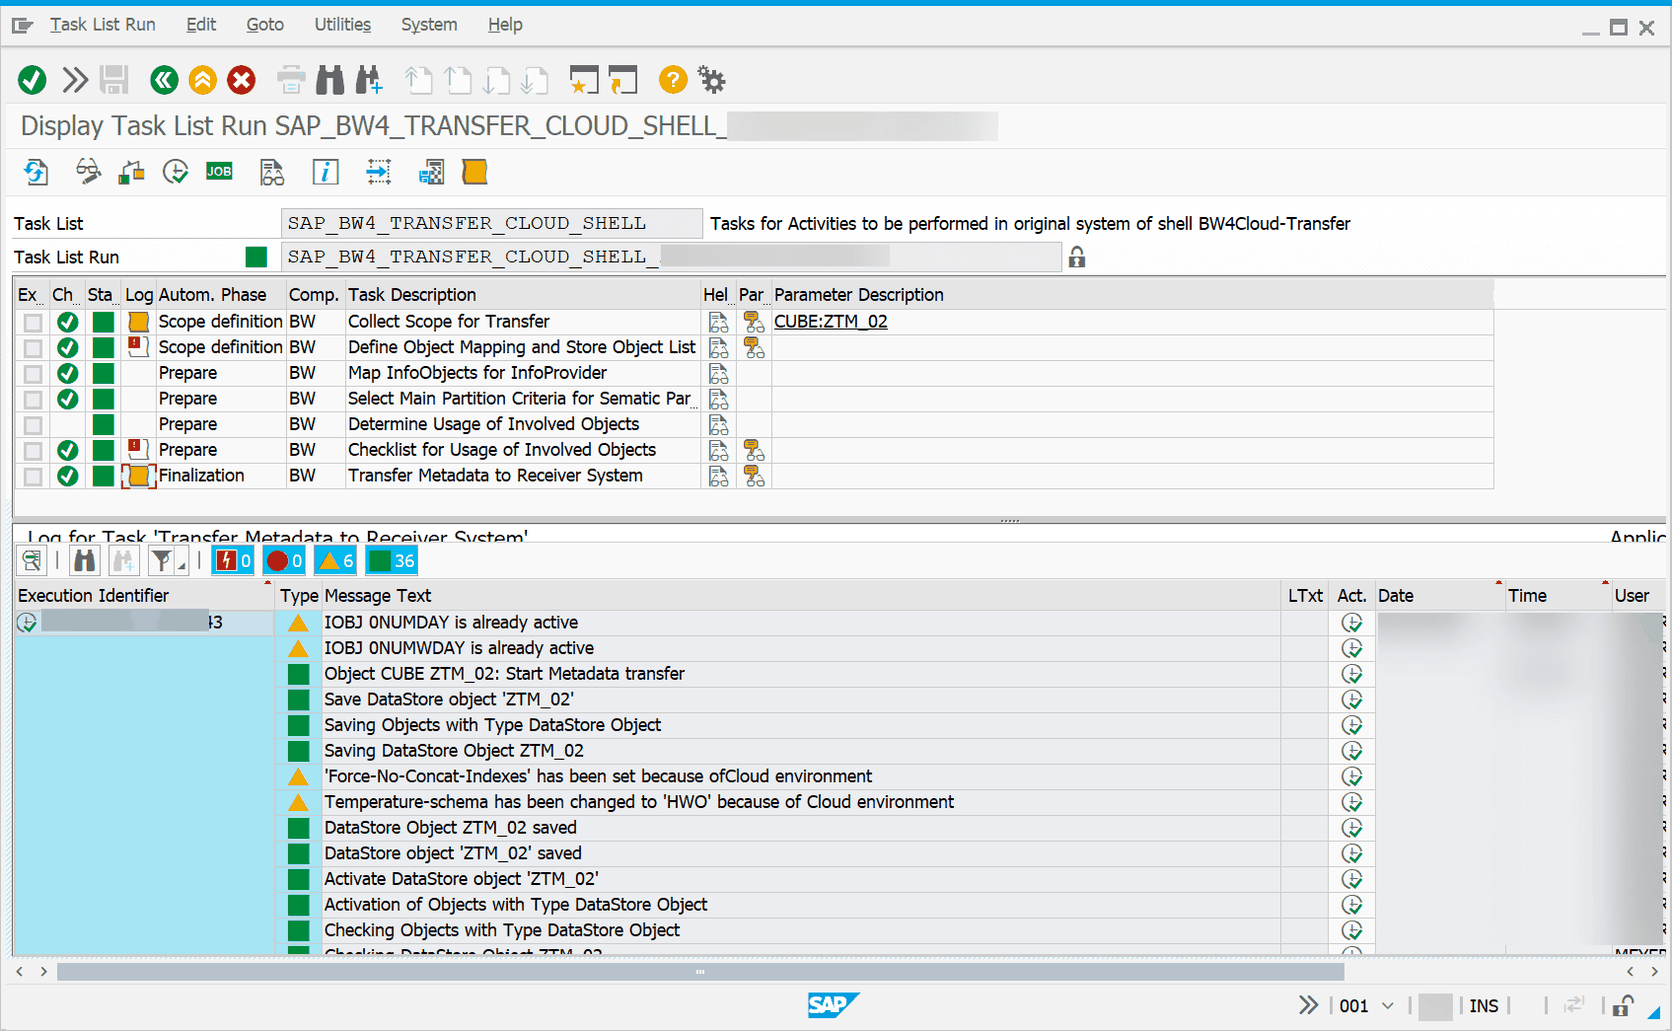Select the binoculars Find icon in log toolbar
Viewport: 1672px width, 1031px height.
pos(84,560)
